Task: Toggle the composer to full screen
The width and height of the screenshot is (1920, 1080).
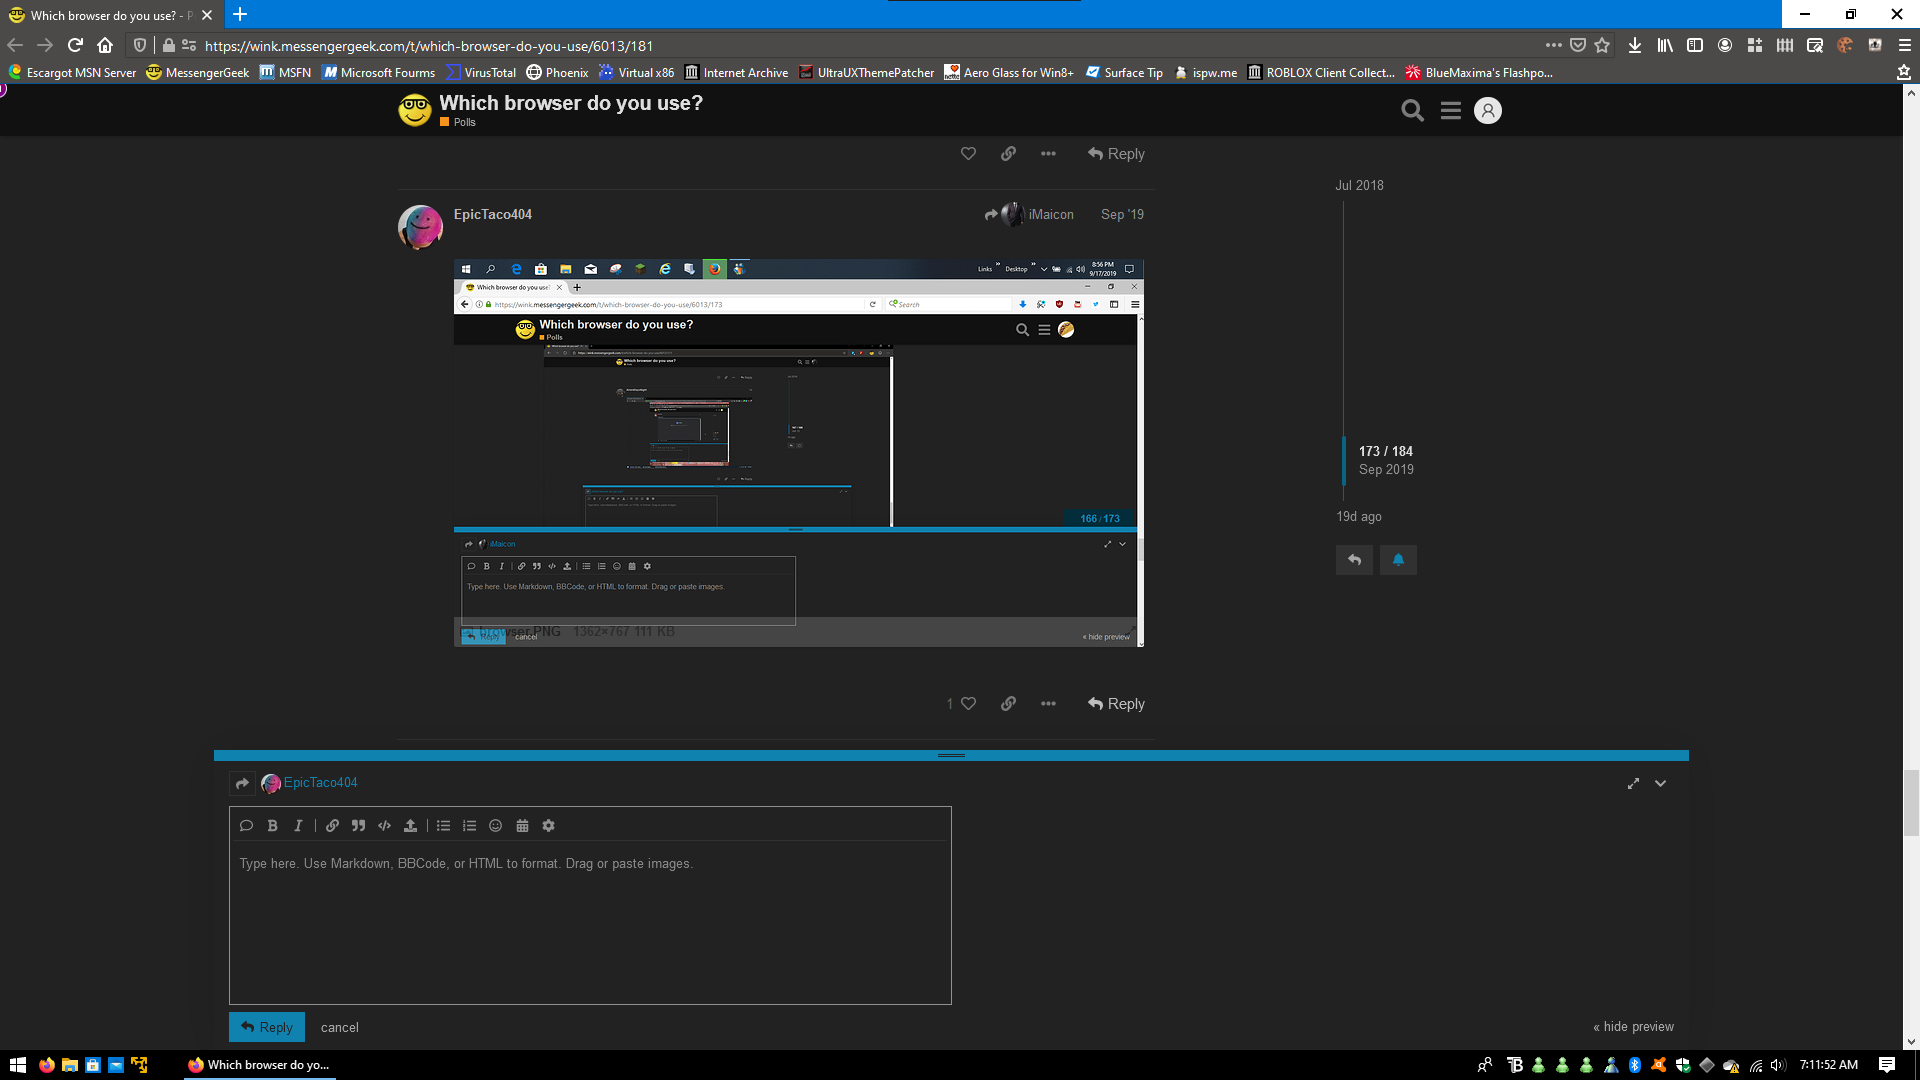Action: pos(1633,784)
